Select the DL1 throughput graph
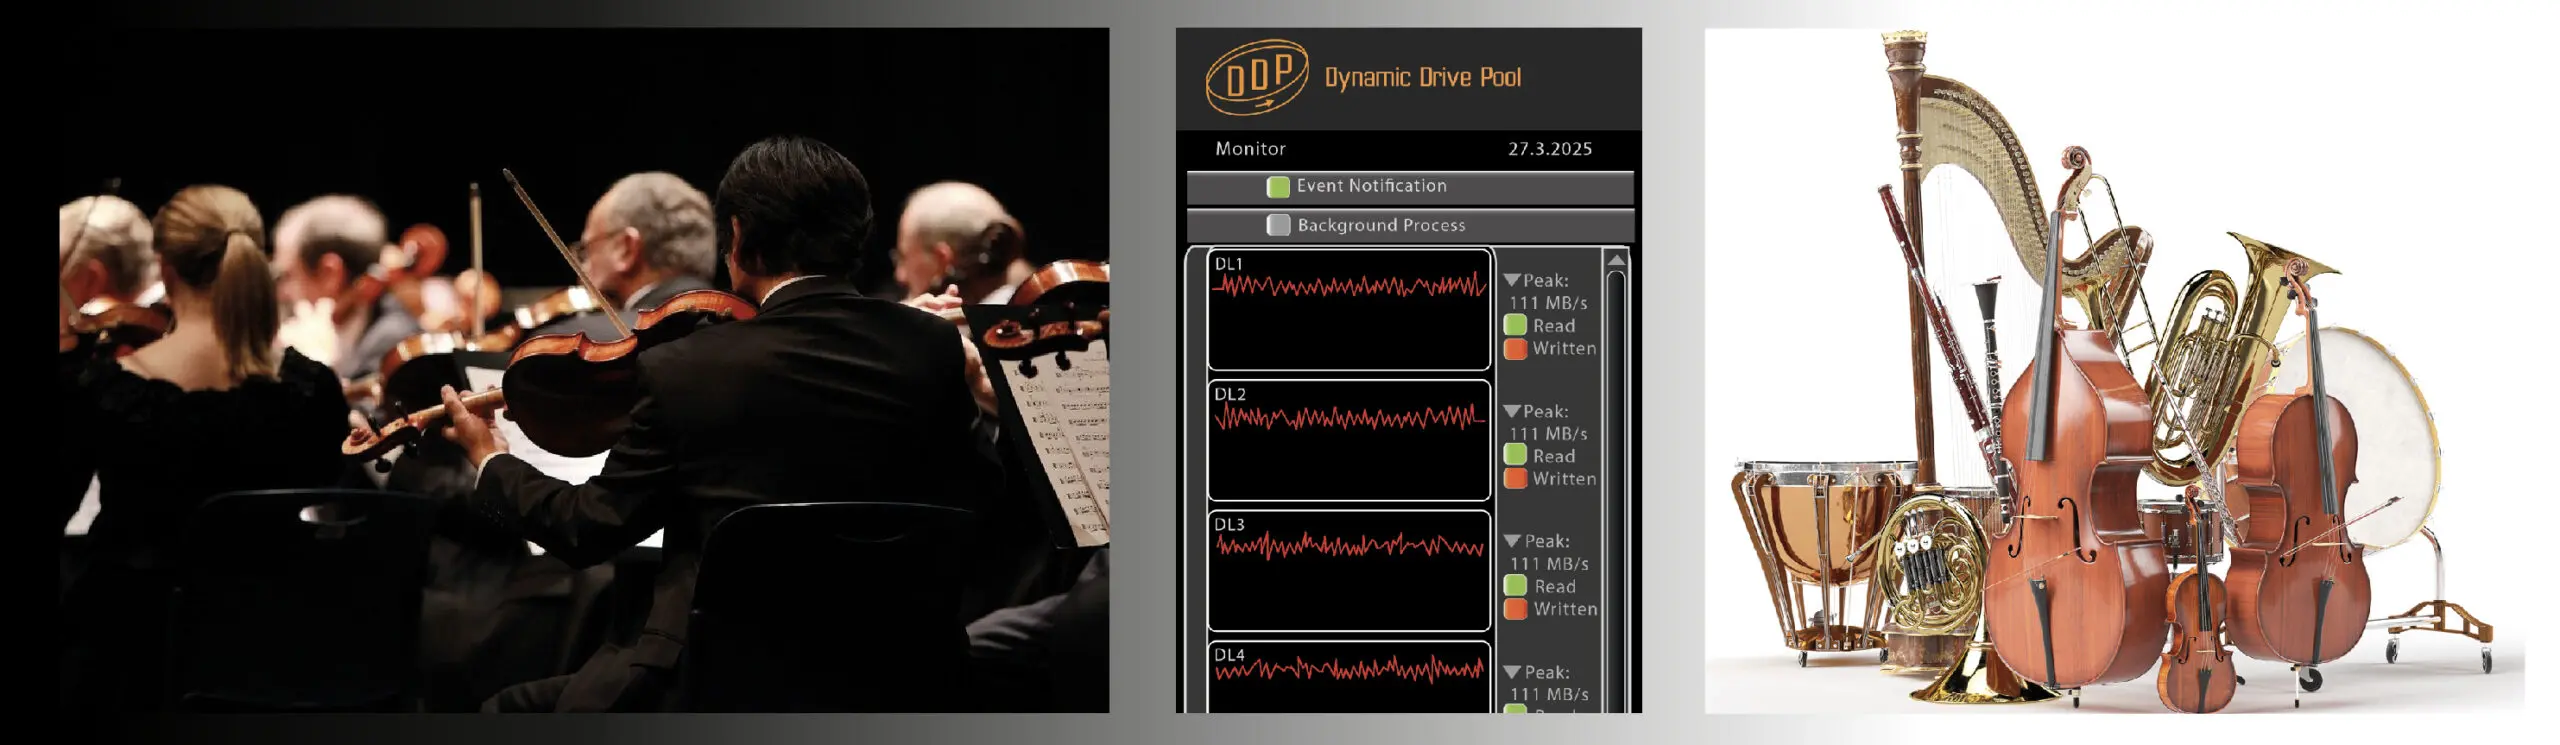 (1349, 310)
